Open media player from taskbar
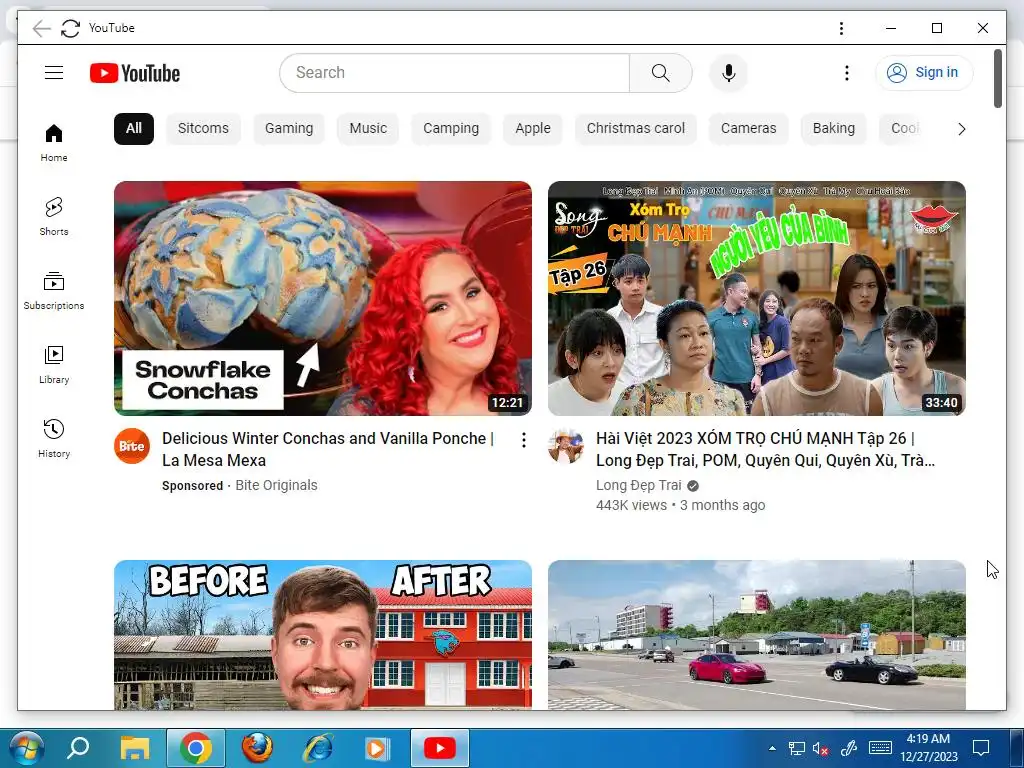 pos(377,748)
